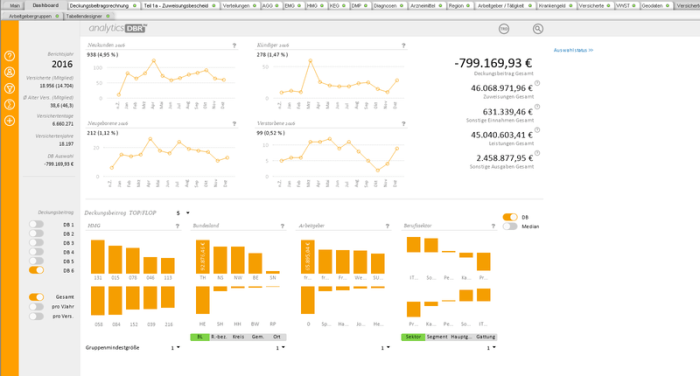
Task: Disable the DB 6 toggle
Action: click(37, 270)
